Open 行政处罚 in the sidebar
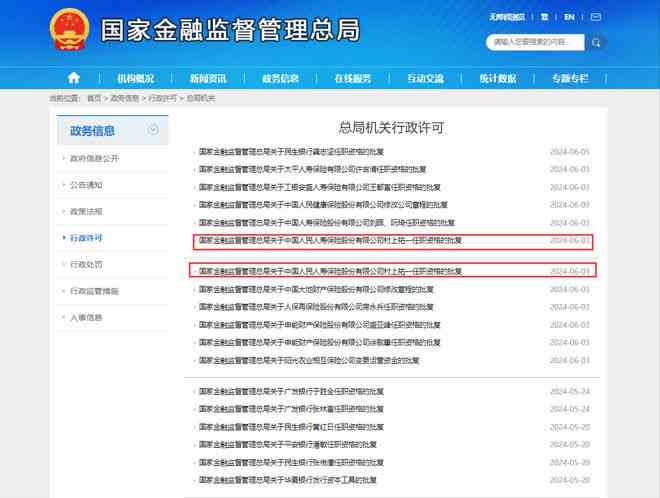The image size is (660, 498). 86,264
